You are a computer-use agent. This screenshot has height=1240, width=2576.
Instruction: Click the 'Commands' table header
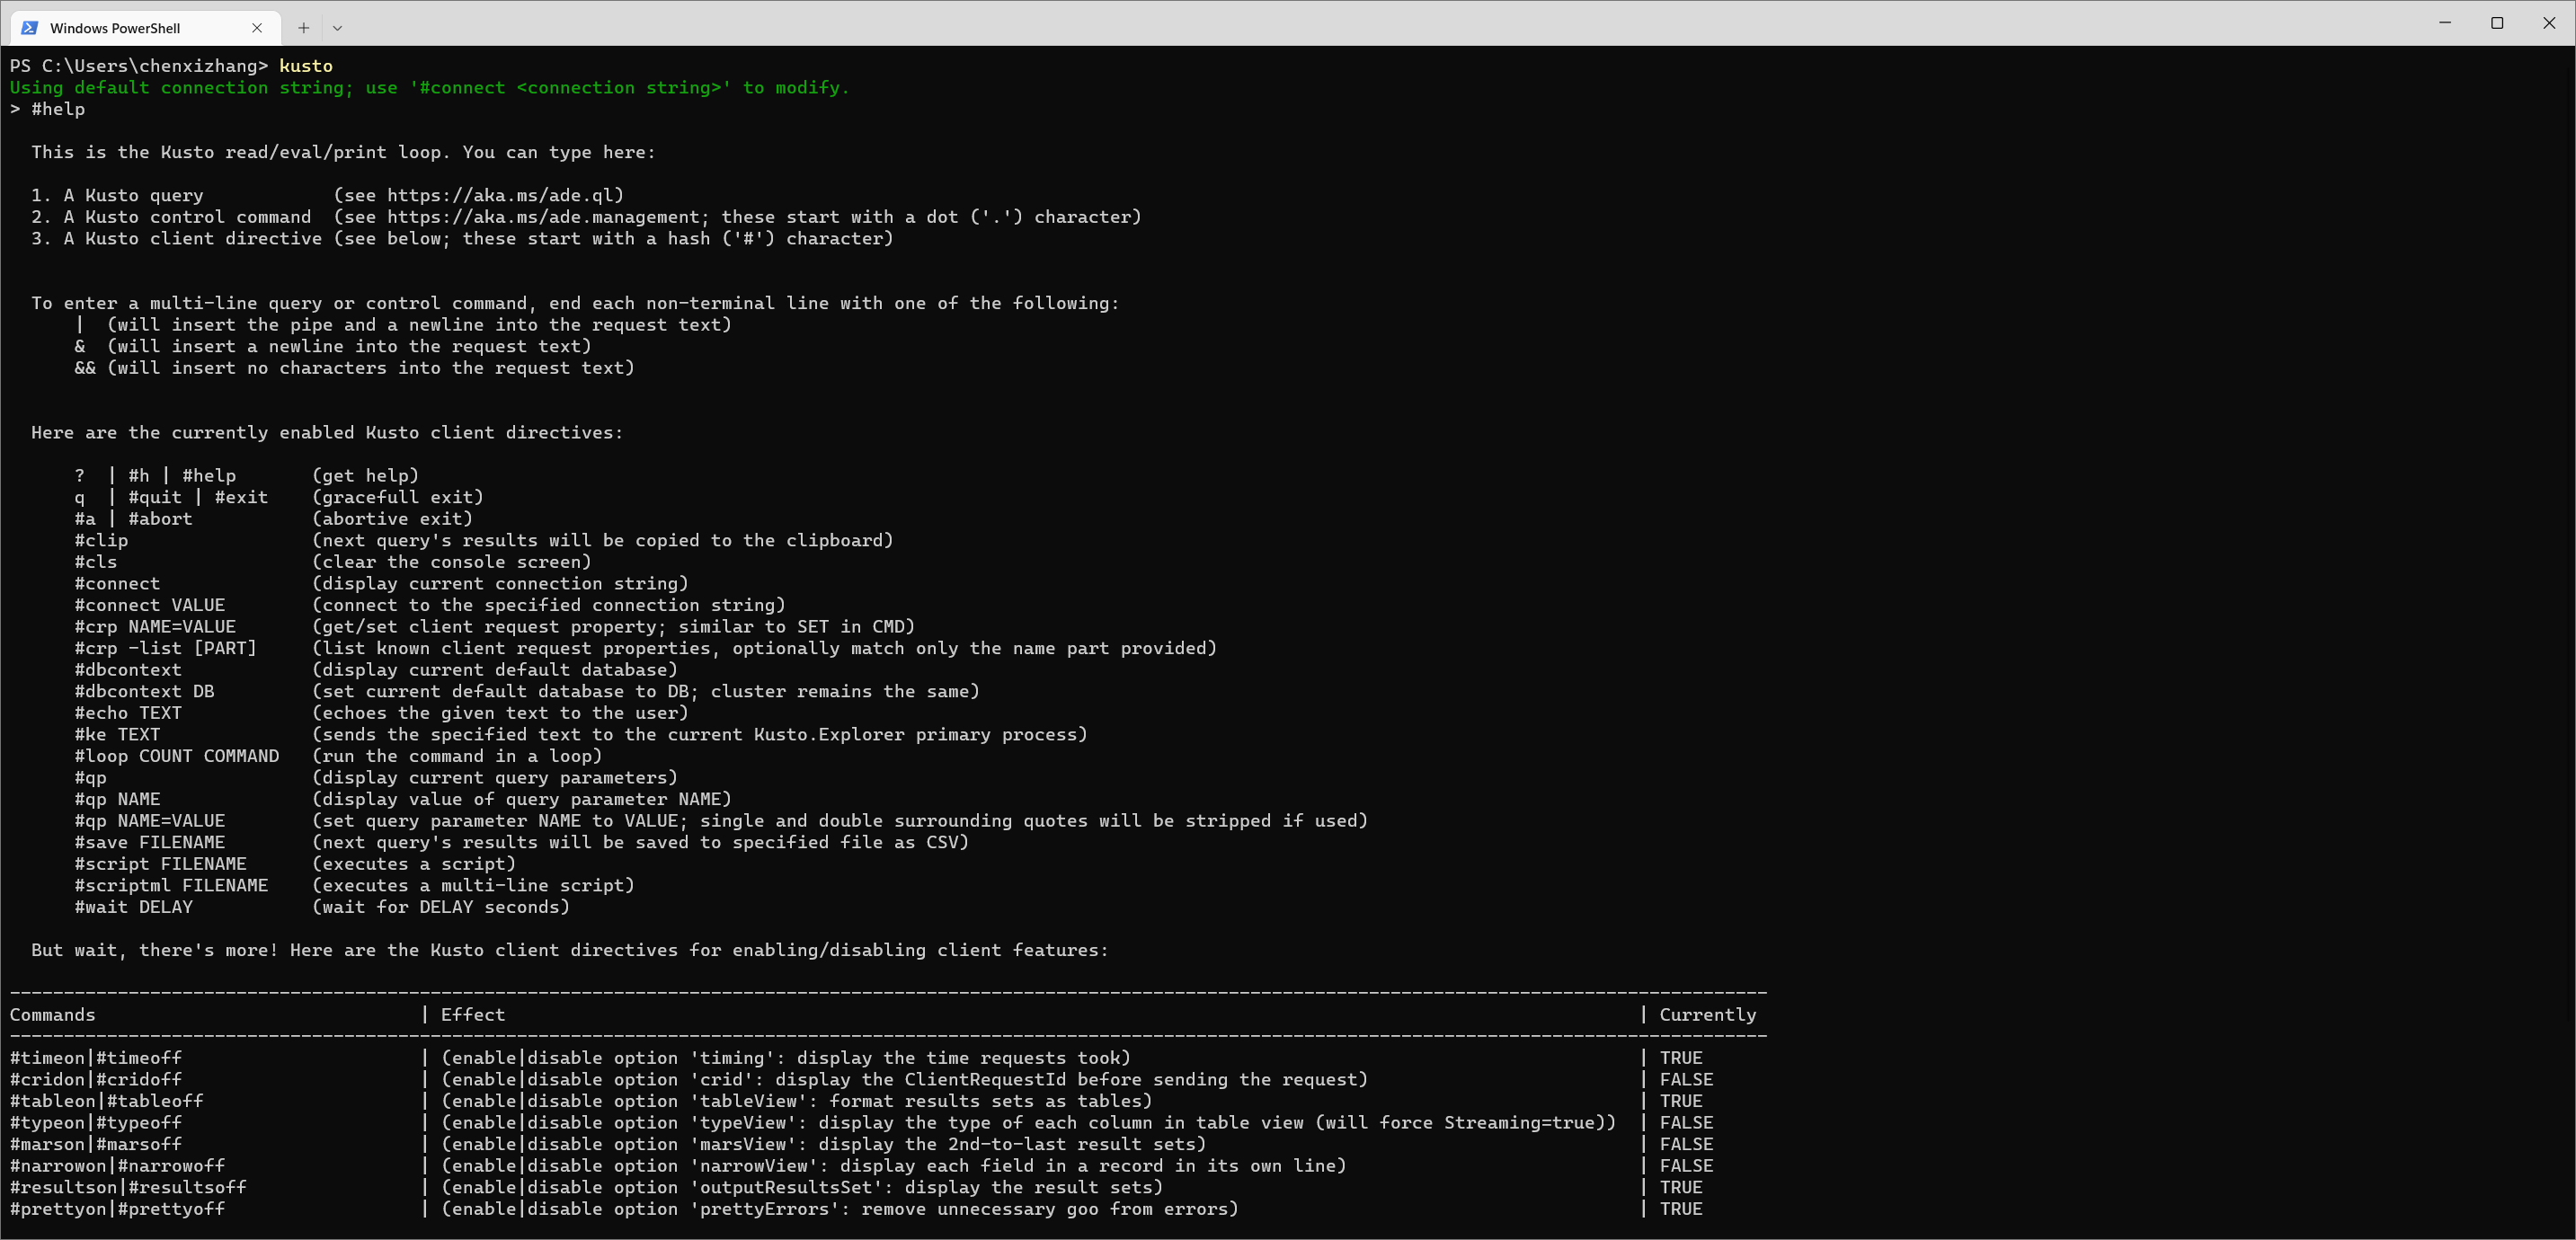pos(53,1015)
